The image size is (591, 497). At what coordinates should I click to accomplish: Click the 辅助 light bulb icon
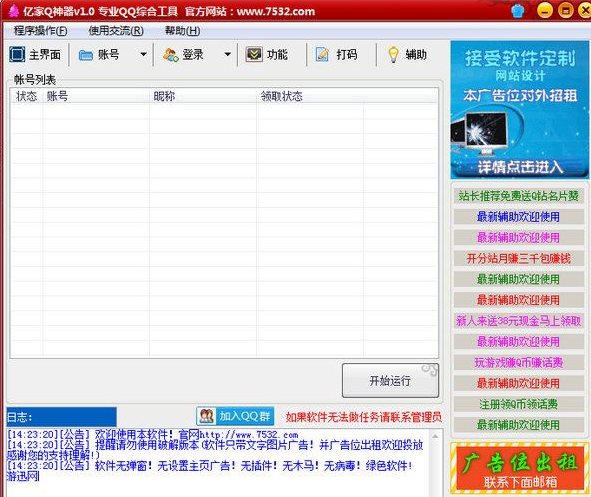(393, 55)
